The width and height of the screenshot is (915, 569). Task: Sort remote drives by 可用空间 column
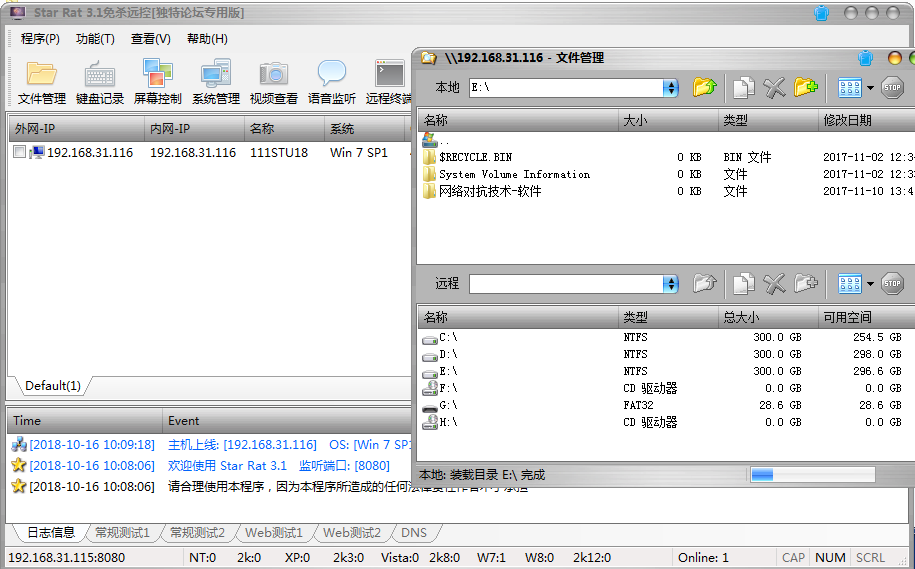coord(867,317)
